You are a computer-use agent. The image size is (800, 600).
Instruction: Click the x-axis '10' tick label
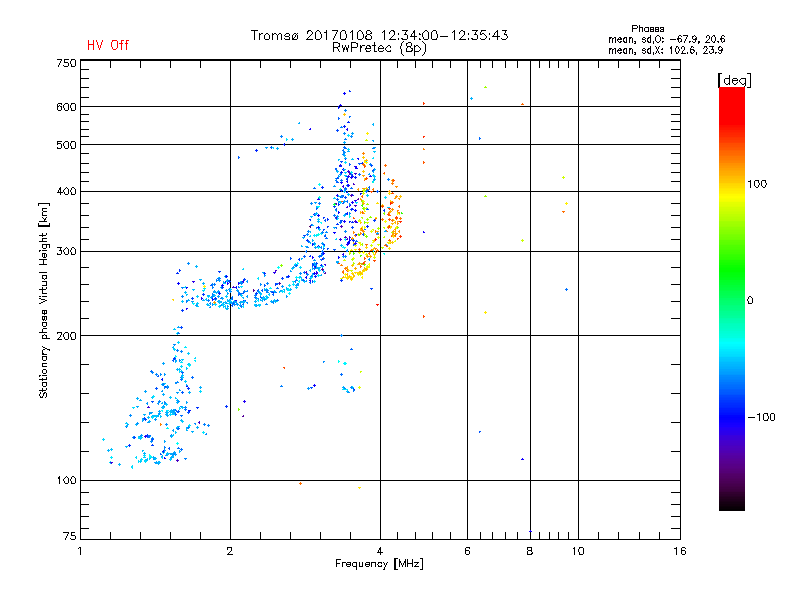click(x=578, y=551)
